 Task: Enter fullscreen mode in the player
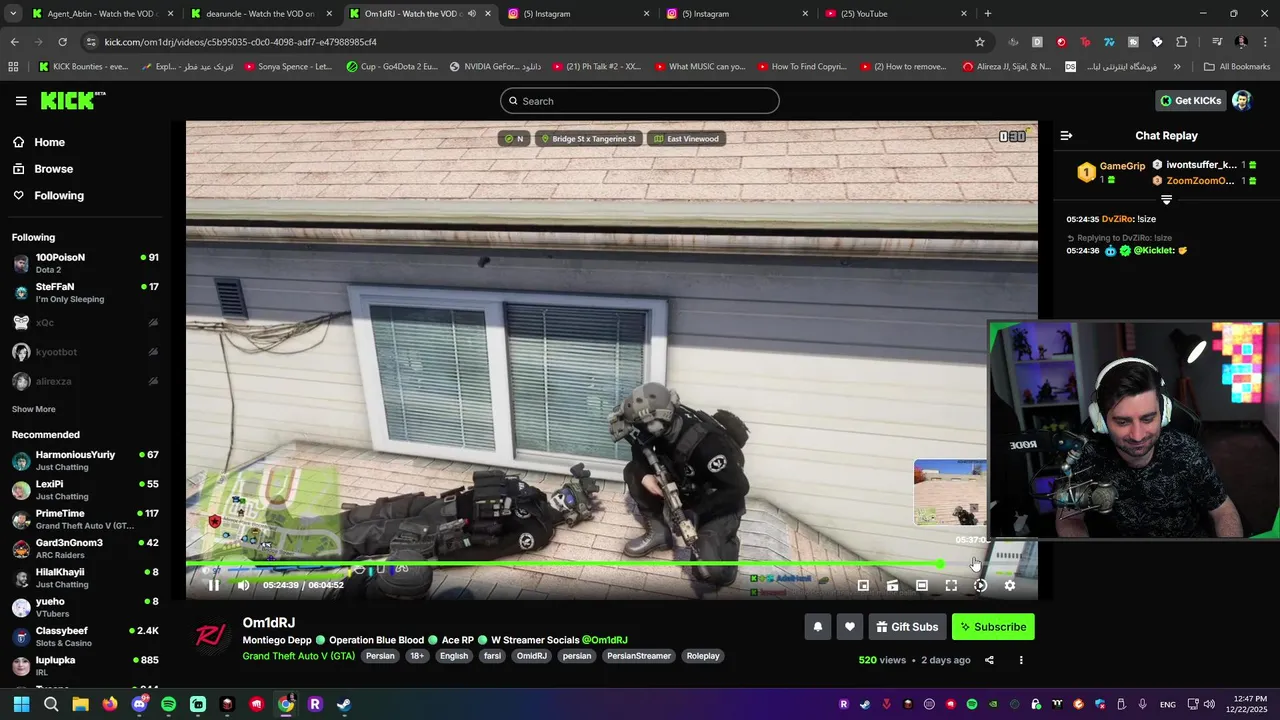click(x=951, y=585)
